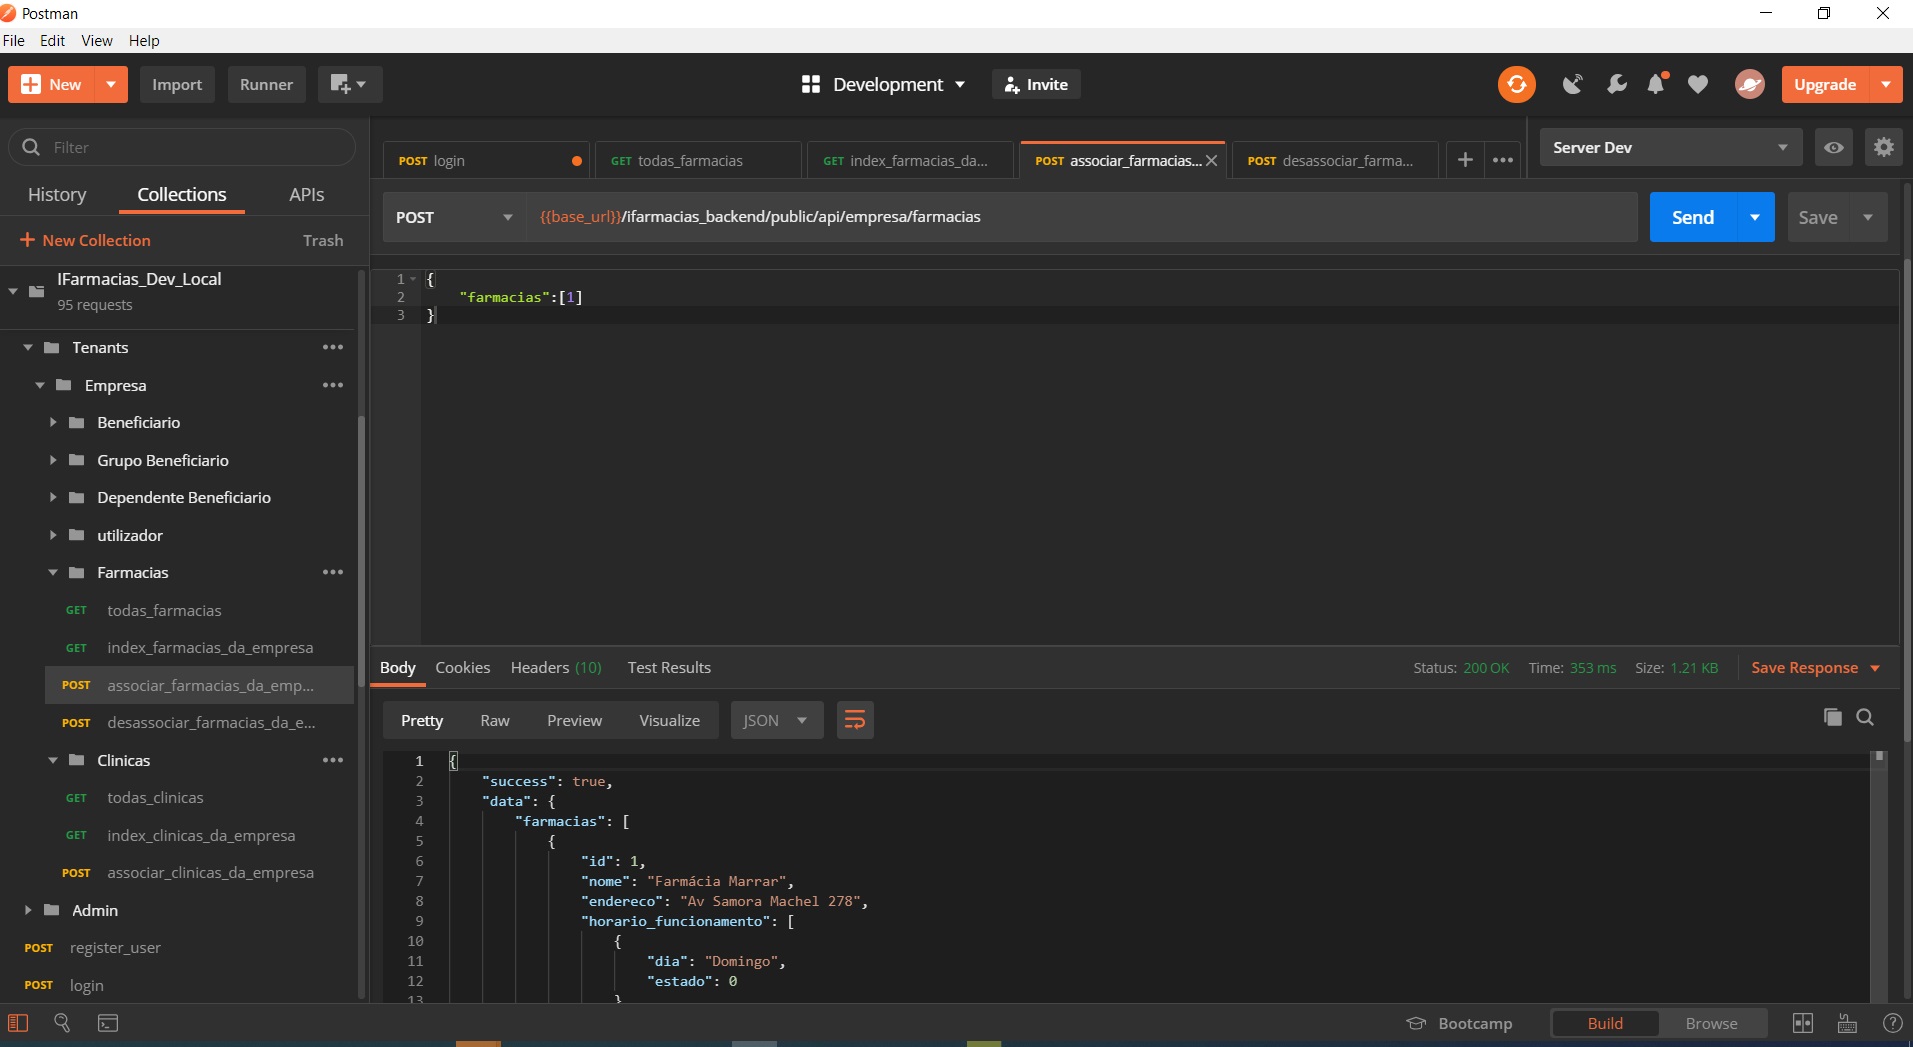Open the New button dropdown arrow

pyautogui.click(x=111, y=84)
